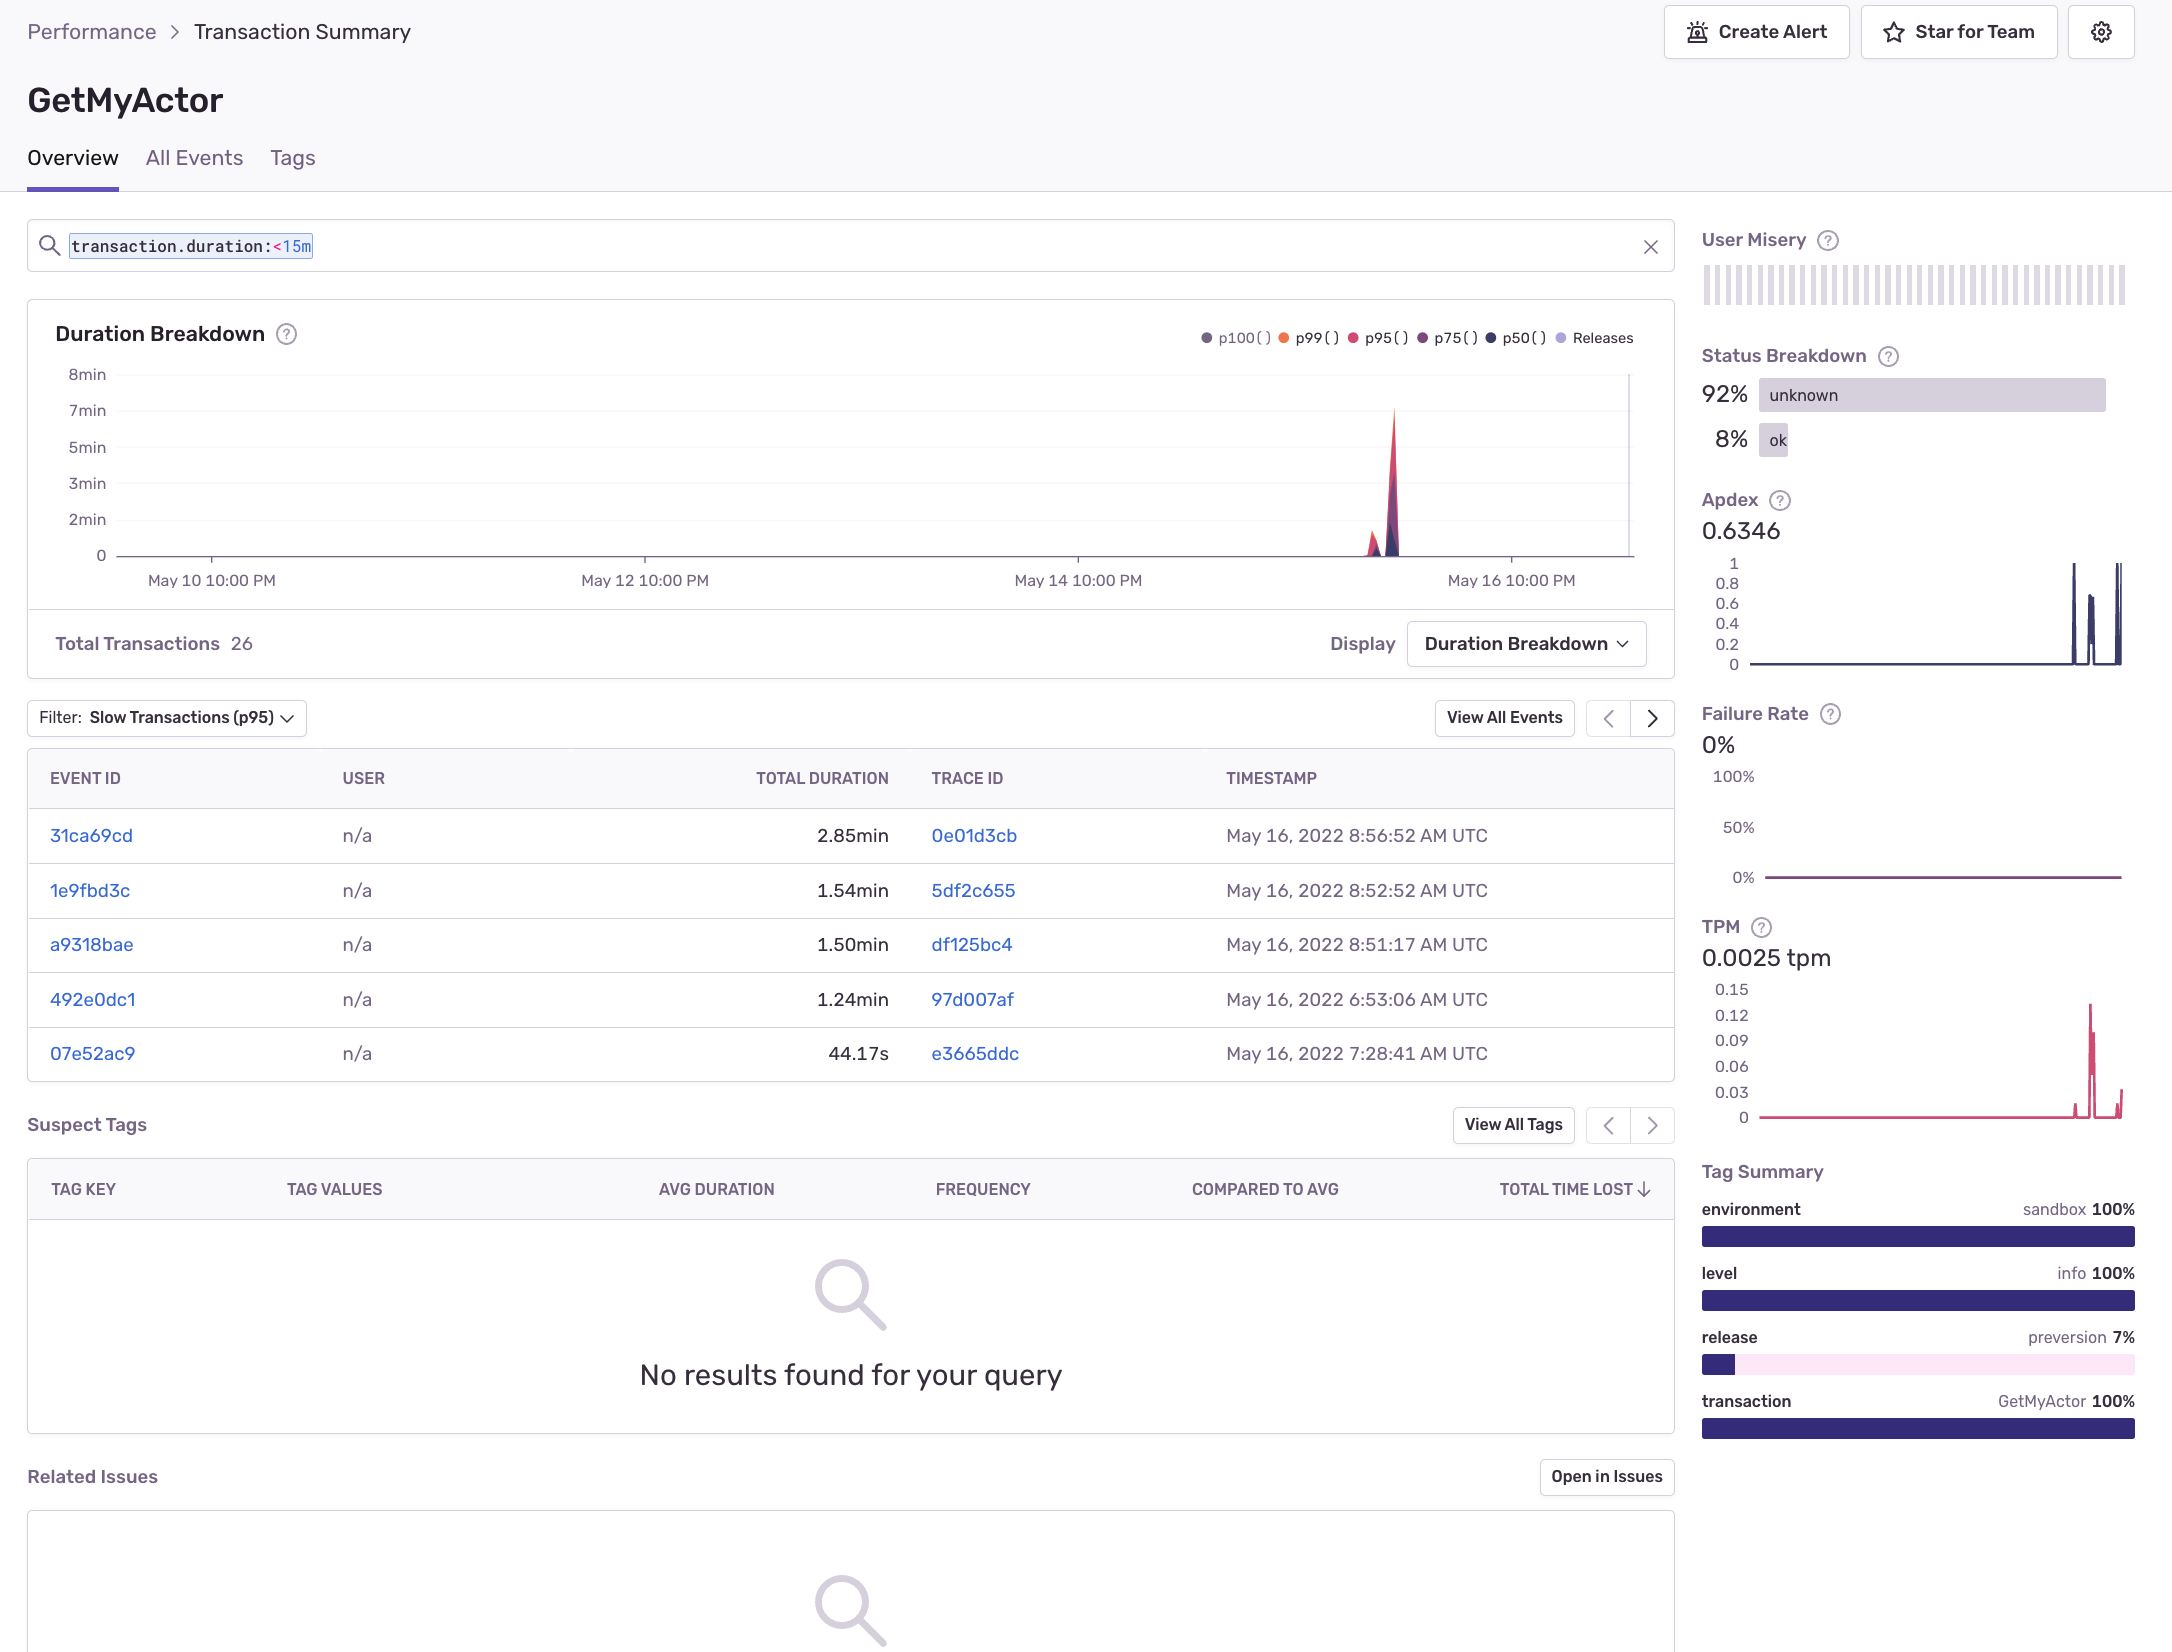
Task: Open event ID 31ca69cd link
Action: pyautogui.click(x=91, y=836)
